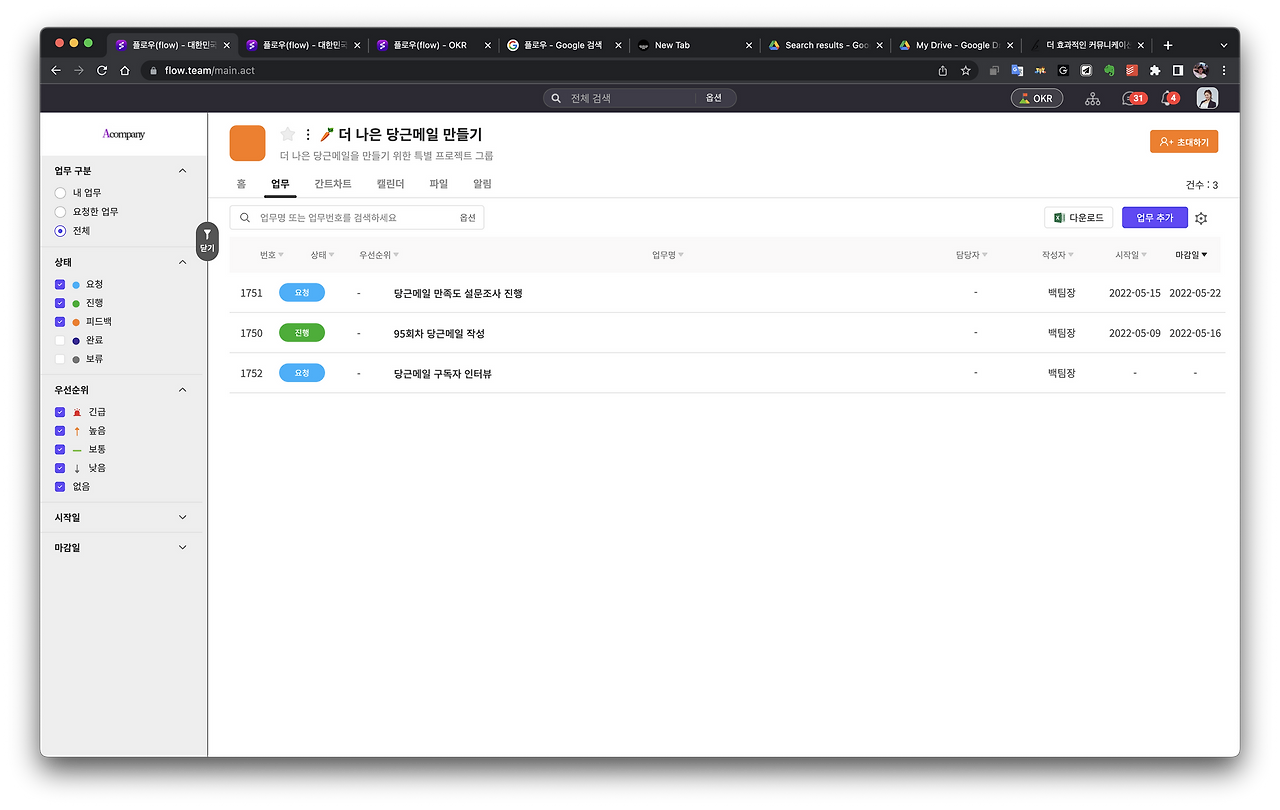The width and height of the screenshot is (1280, 810).
Task: Switch to the My Drive browser tab
Action: pos(954,45)
